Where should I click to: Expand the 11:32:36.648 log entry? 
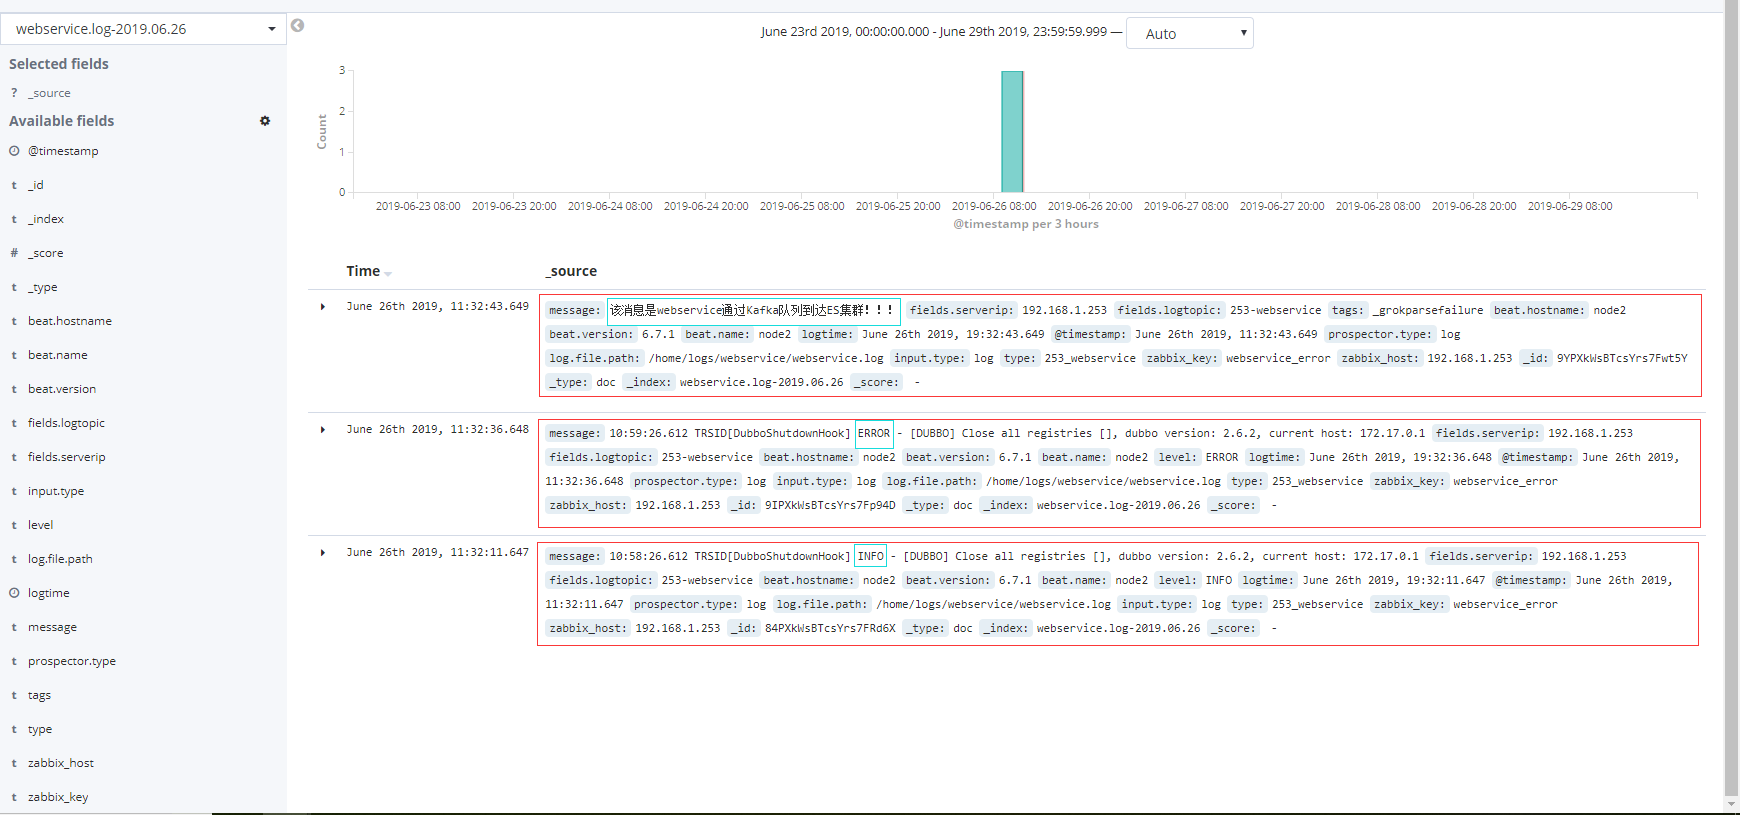[x=323, y=430]
